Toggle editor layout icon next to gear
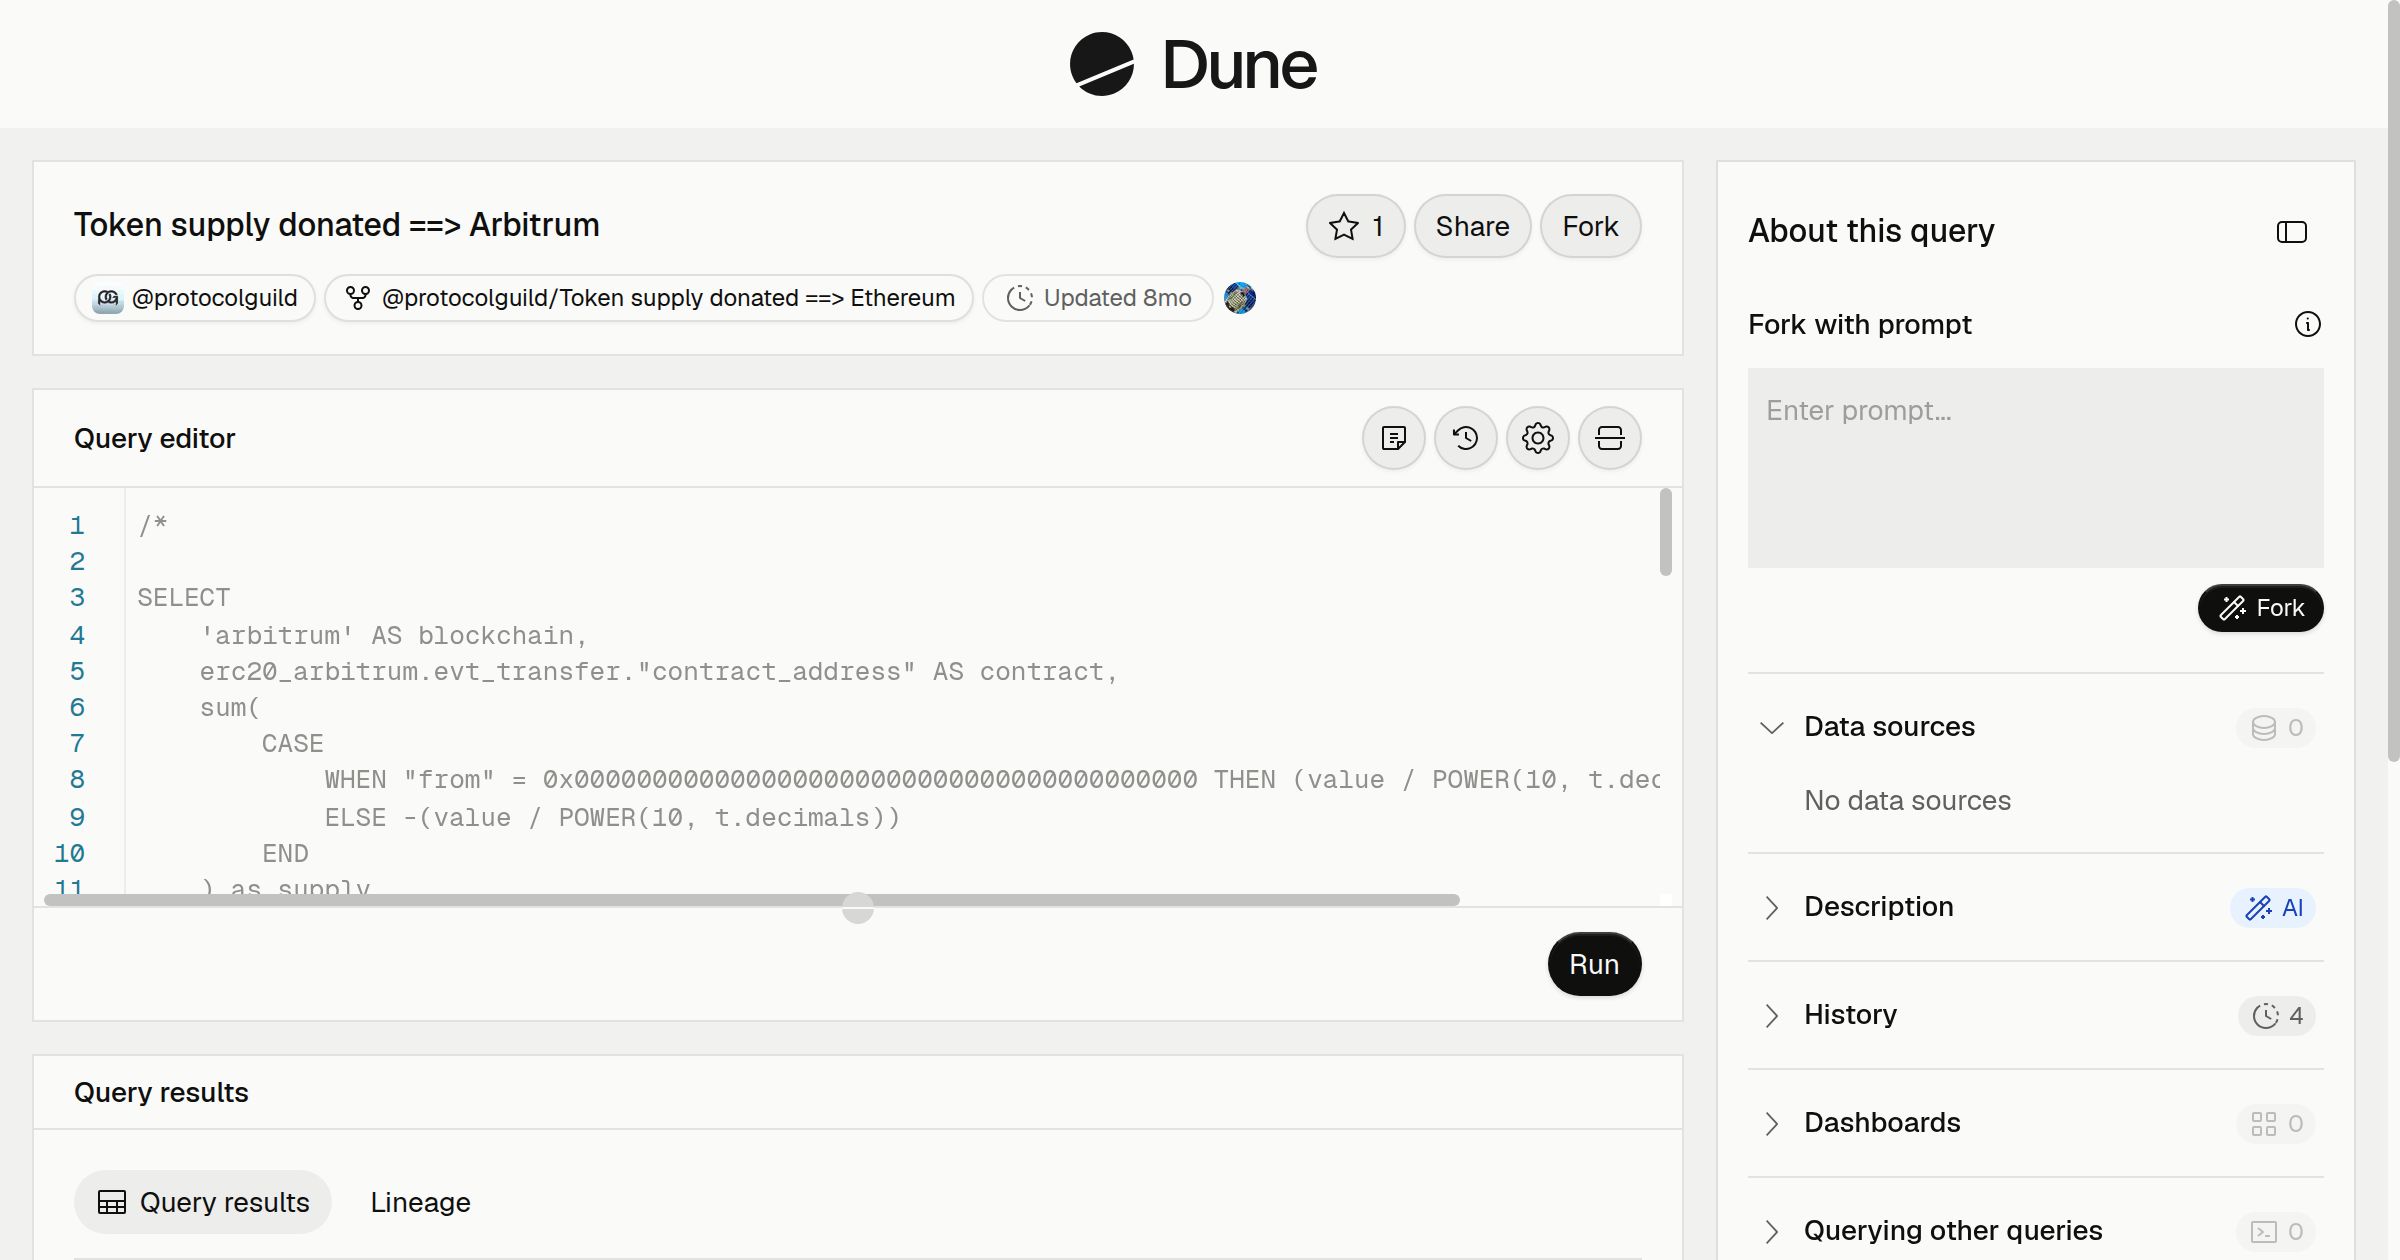This screenshot has height=1260, width=2400. click(x=1609, y=438)
